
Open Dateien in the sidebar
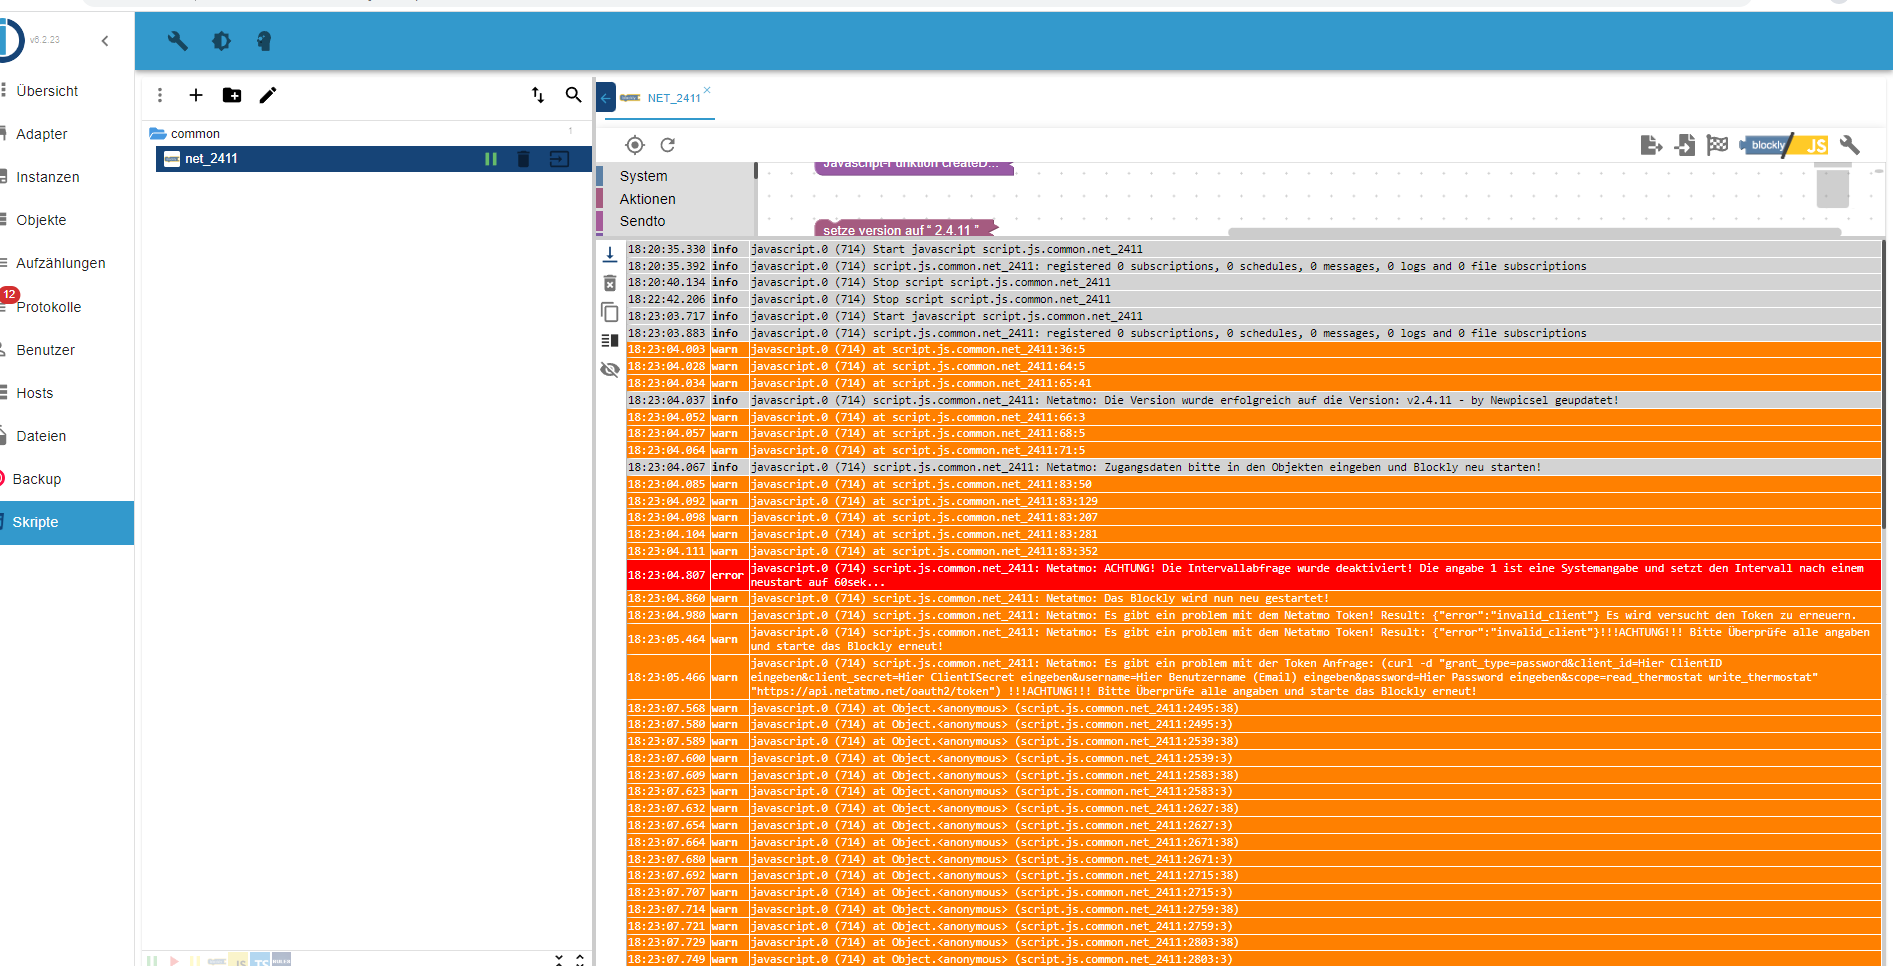click(x=41, y=436)
